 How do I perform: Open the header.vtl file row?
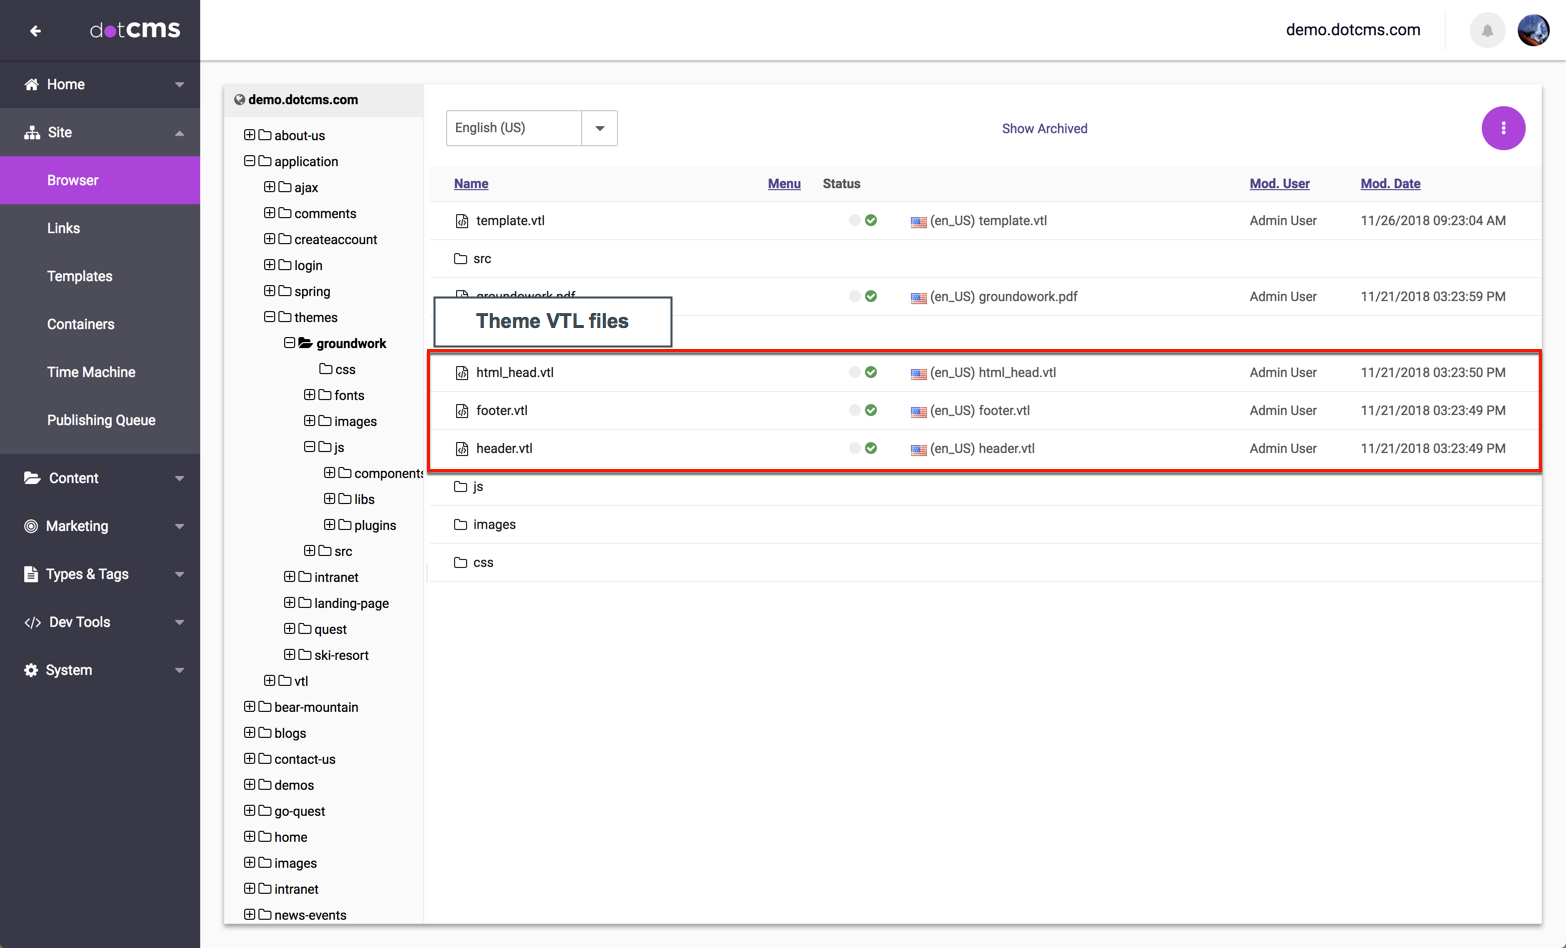504,449
